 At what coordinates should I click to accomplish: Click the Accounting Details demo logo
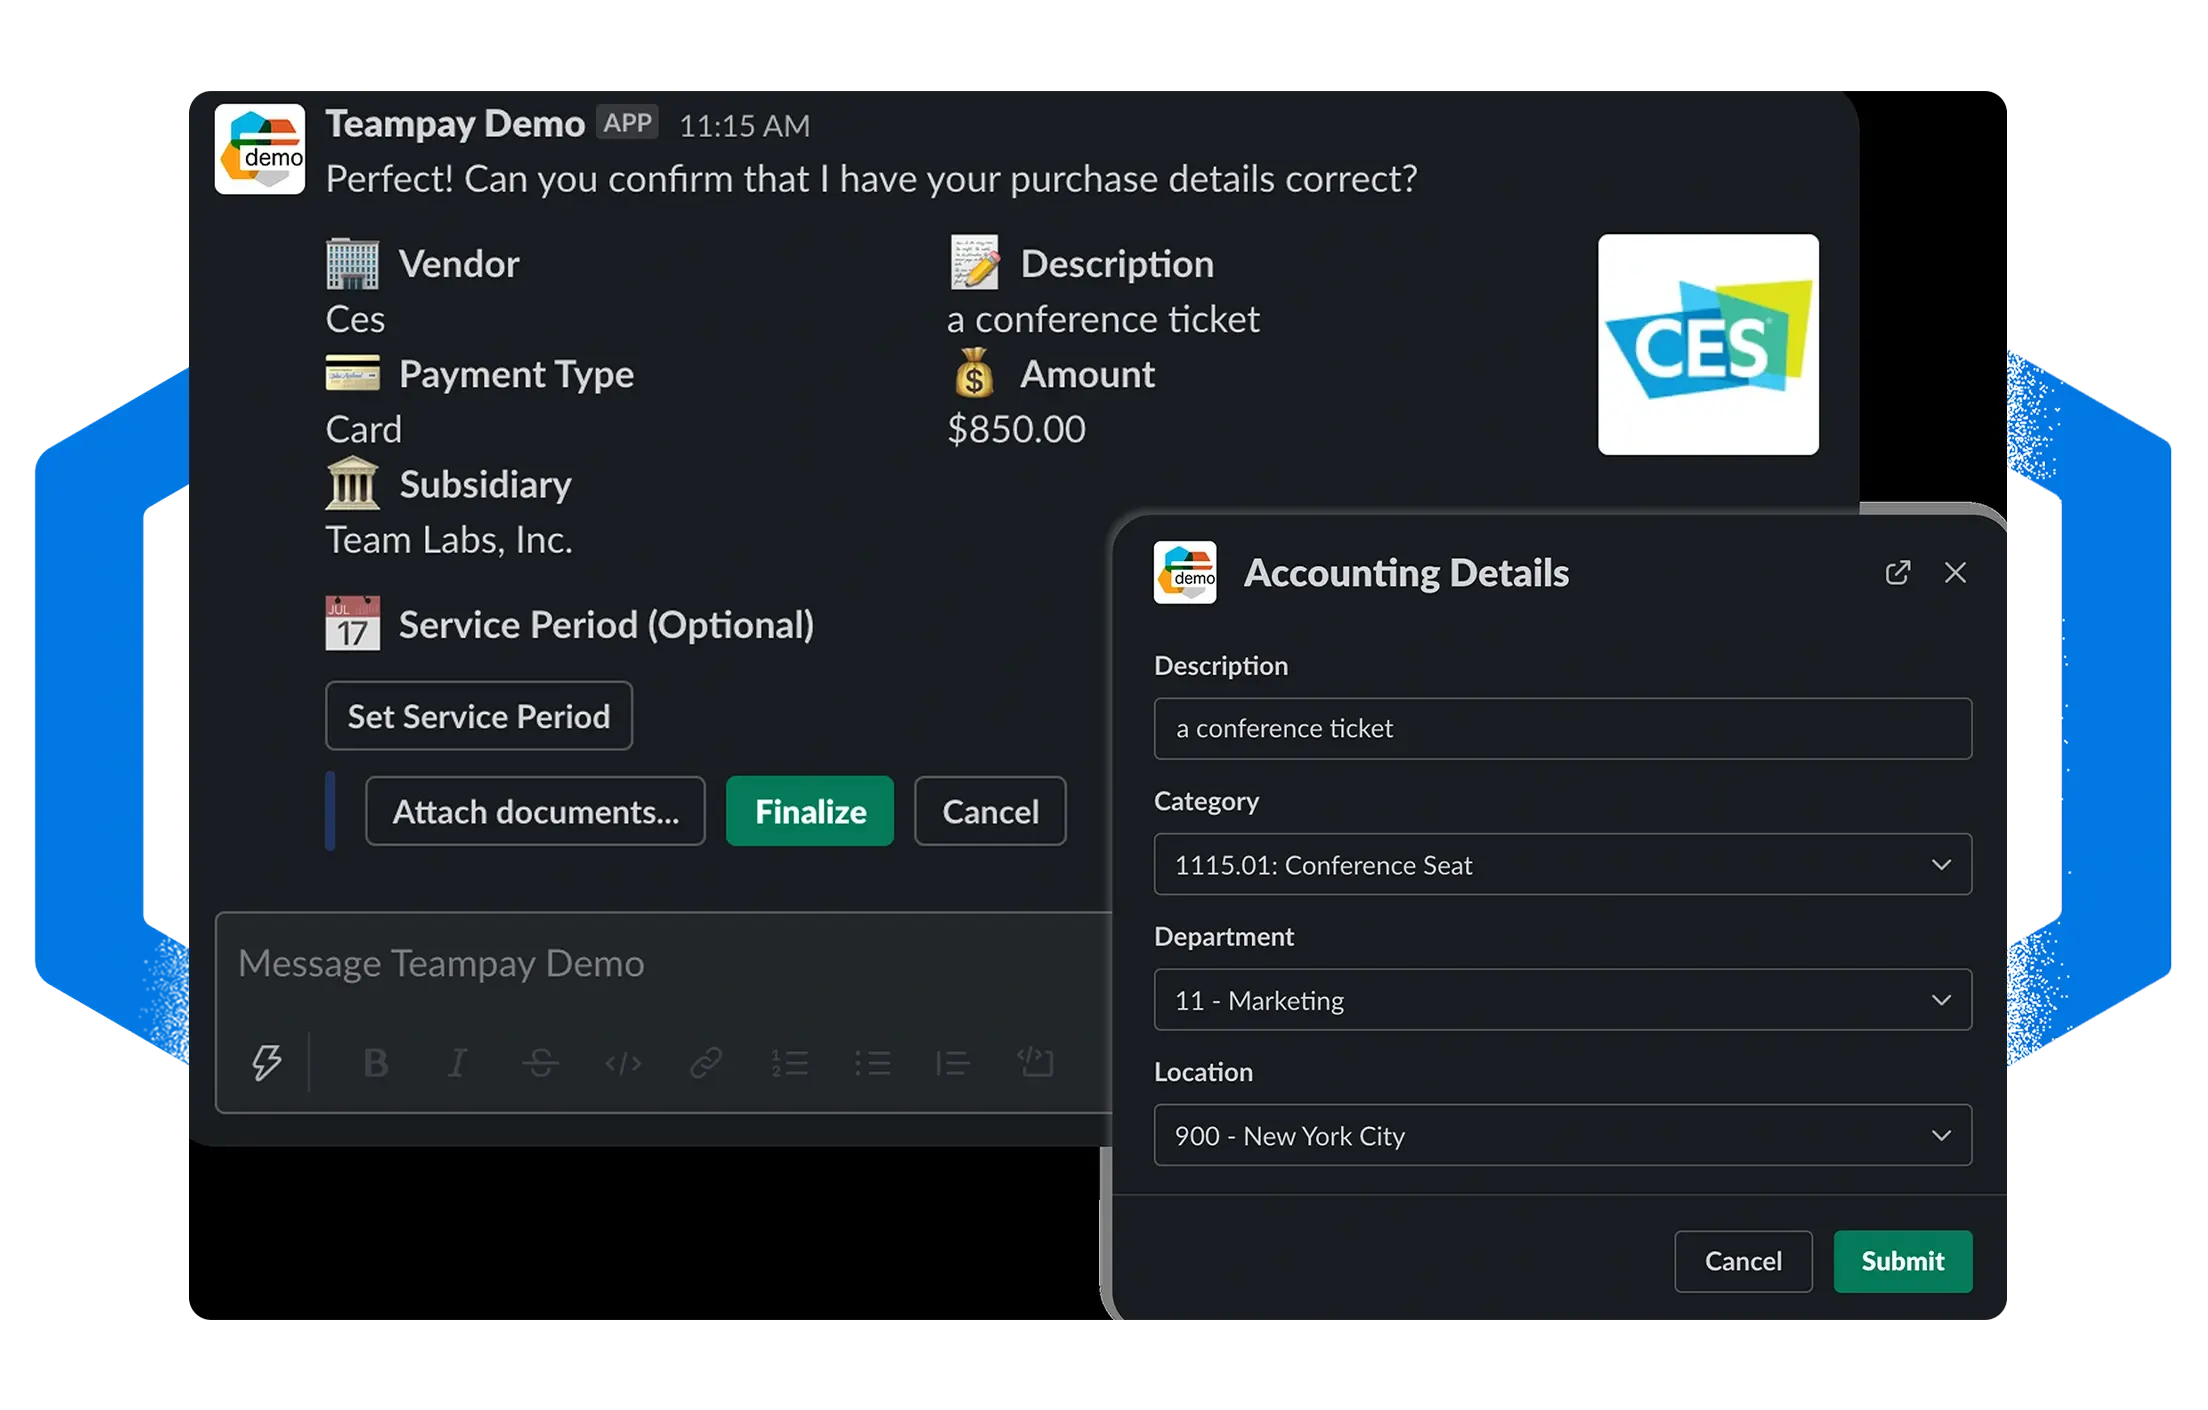point(1185,572)
